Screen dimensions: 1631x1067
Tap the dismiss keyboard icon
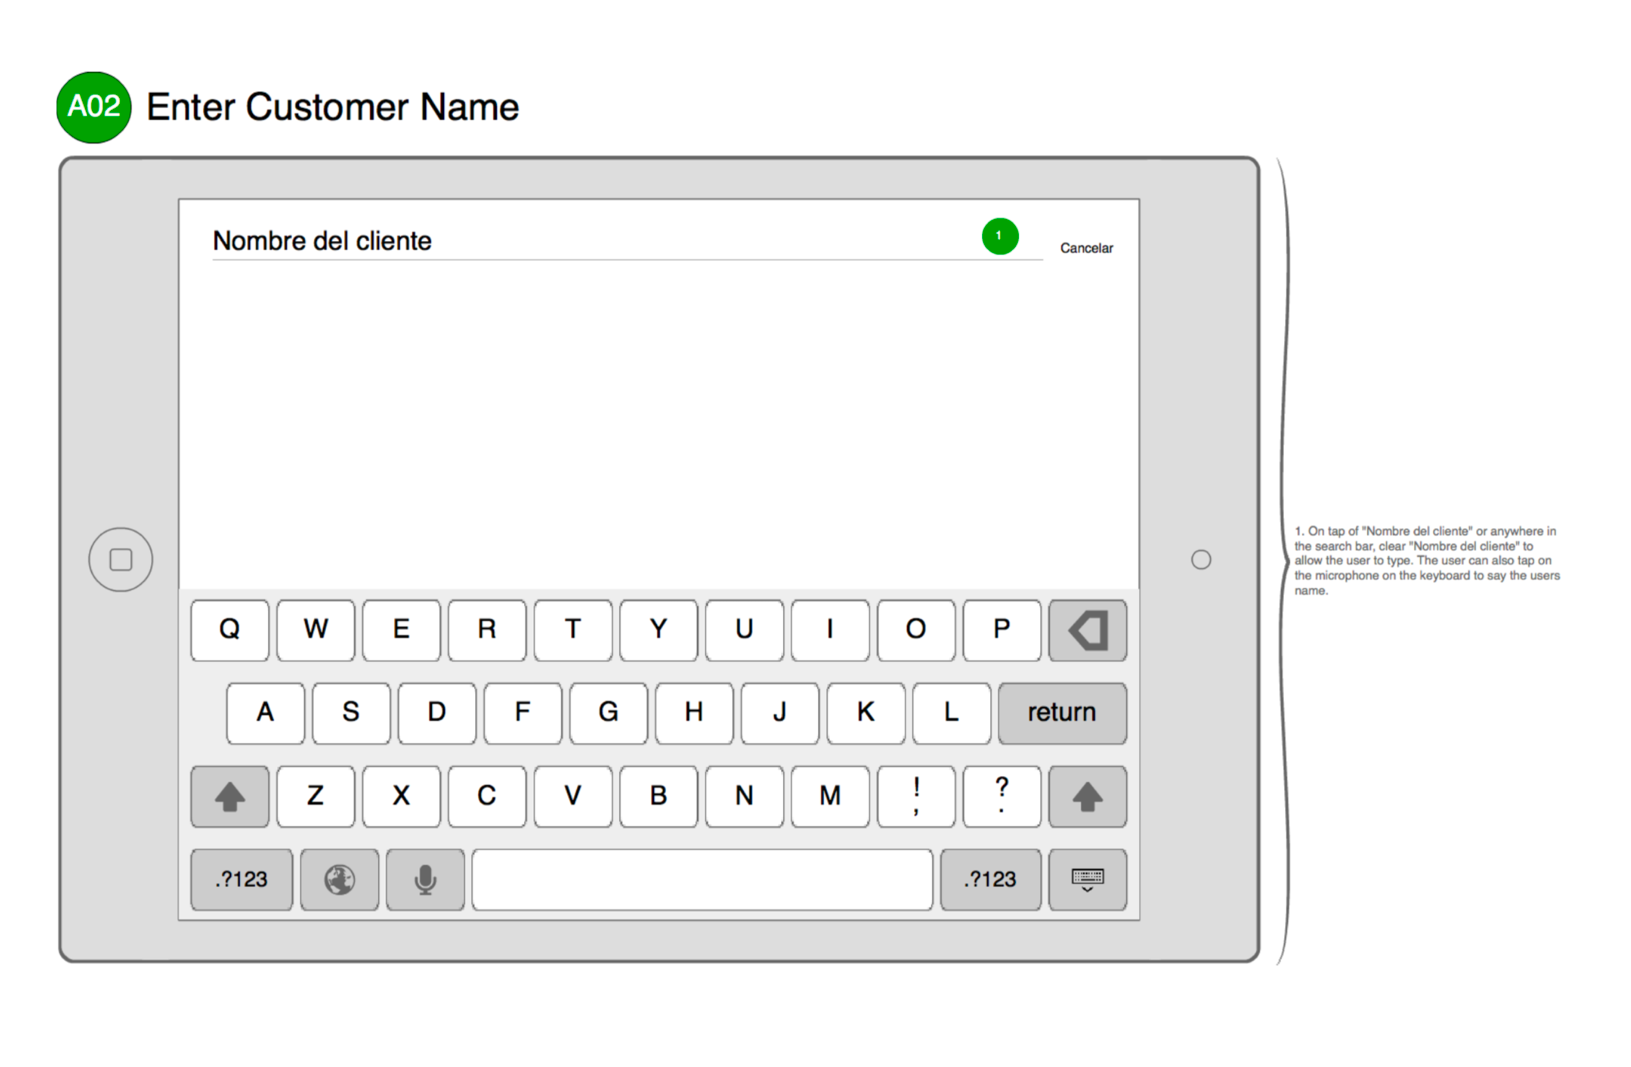pyautogui.click(x=1087, y=880)
